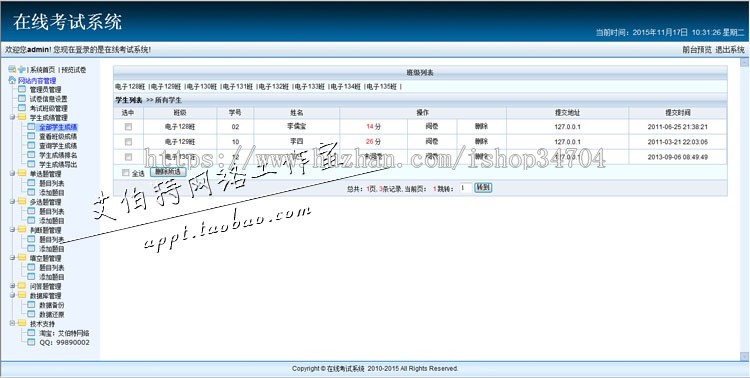Click the 填空题管理 folder icon

(22, 258)
